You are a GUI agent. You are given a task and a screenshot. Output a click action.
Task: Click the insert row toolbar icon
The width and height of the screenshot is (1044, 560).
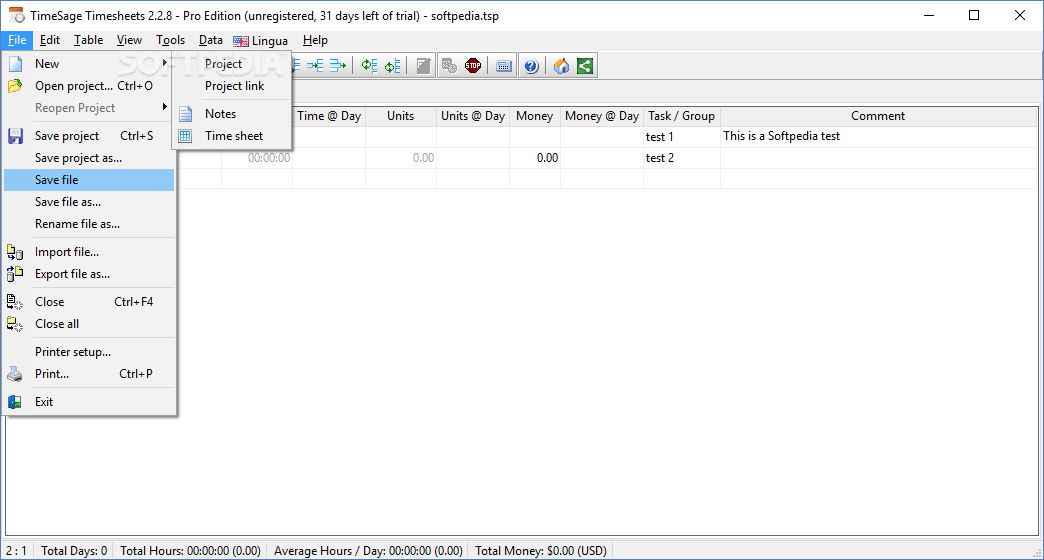coord(315,65)
